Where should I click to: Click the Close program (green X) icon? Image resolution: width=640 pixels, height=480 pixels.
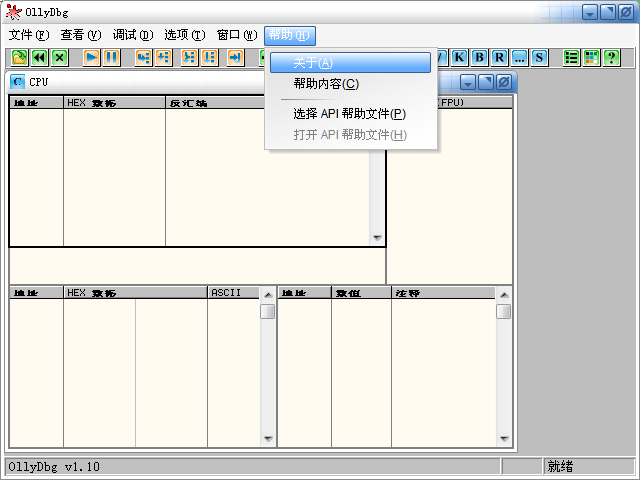pyautogui.click(x=60, y=58)
